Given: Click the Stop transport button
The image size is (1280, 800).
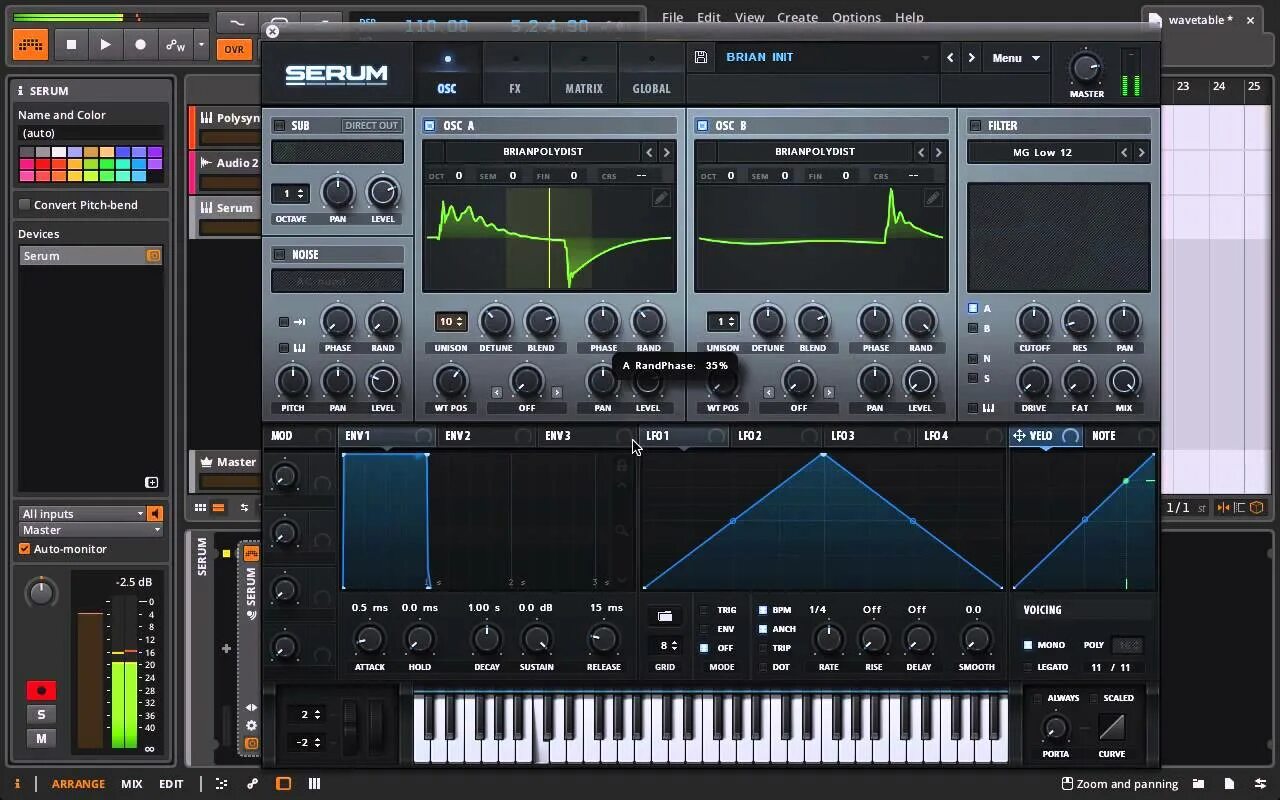Looking at the screenshot, I should tap(71, 44).
